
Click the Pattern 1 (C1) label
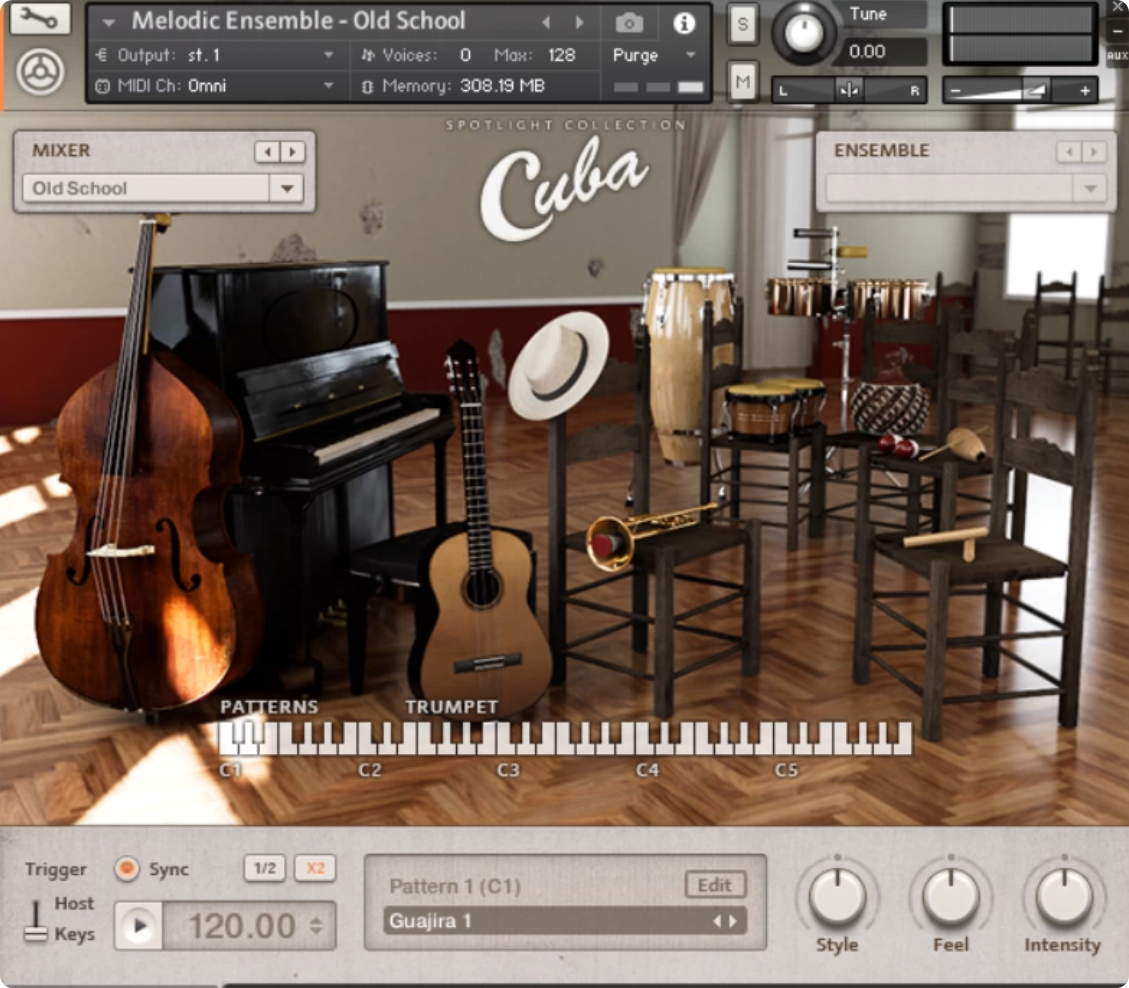454,886
